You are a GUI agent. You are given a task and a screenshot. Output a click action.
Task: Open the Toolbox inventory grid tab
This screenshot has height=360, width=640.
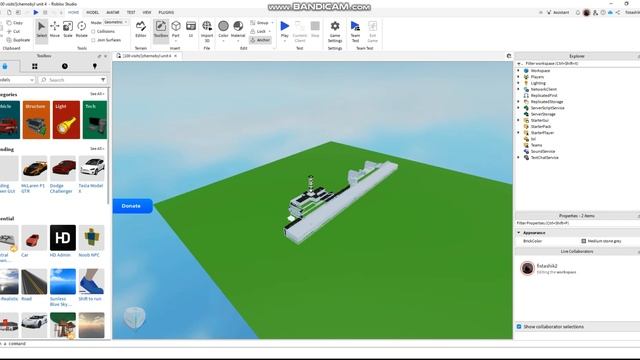click(x=35, y=66)
